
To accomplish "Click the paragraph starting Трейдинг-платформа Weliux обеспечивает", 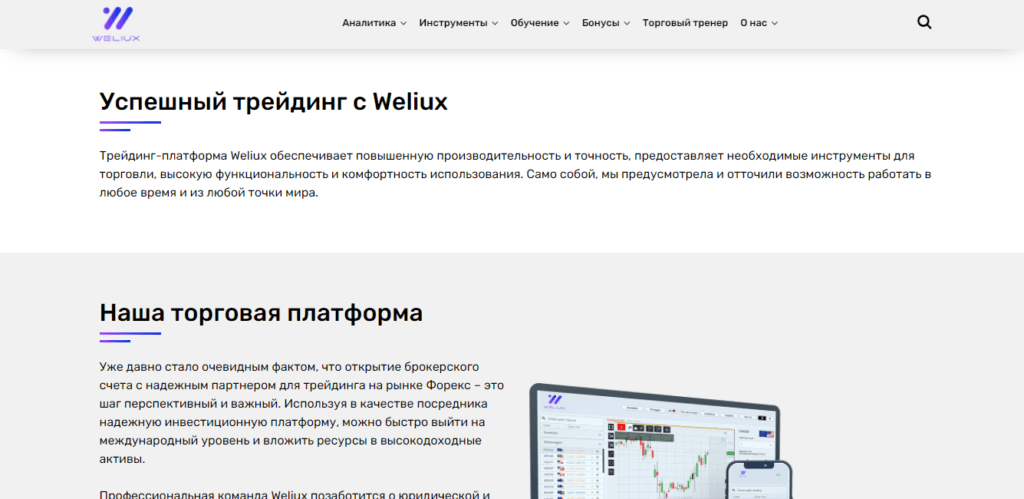I will pos(515,175).
